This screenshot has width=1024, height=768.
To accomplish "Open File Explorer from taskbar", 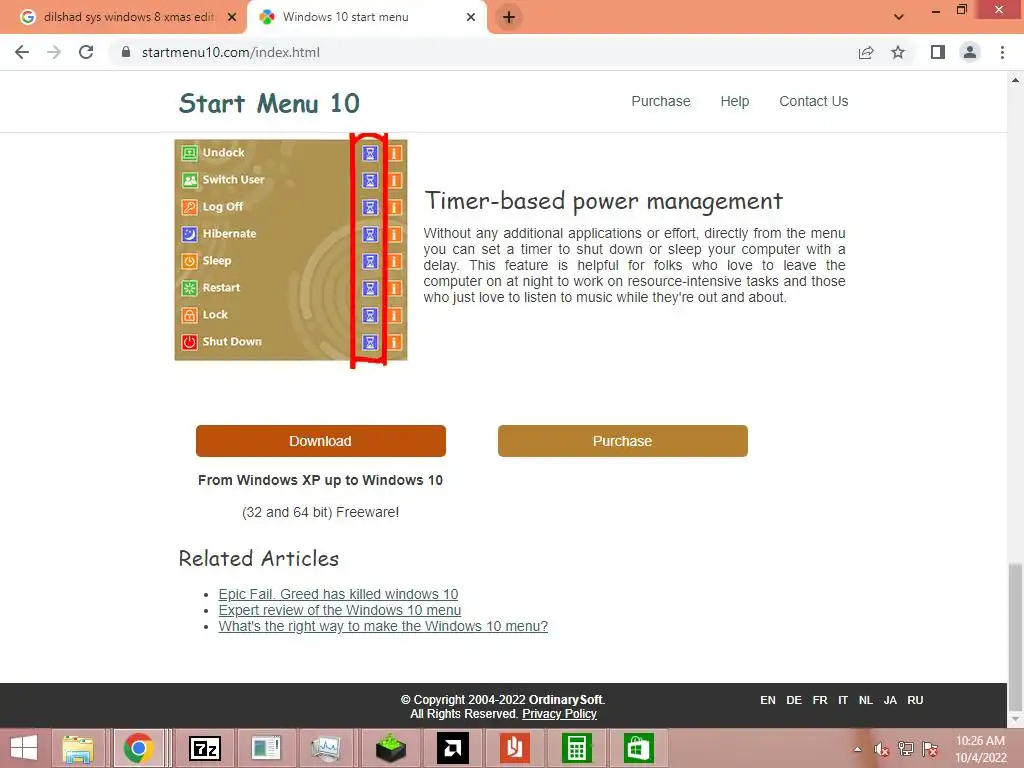I will 78,748.
